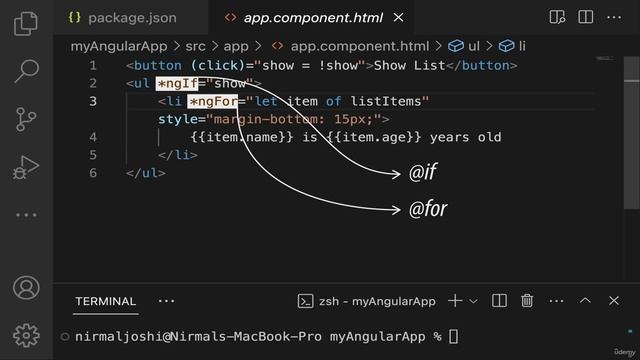Open the Explorer view in activity bar

[x=26, y=24]
